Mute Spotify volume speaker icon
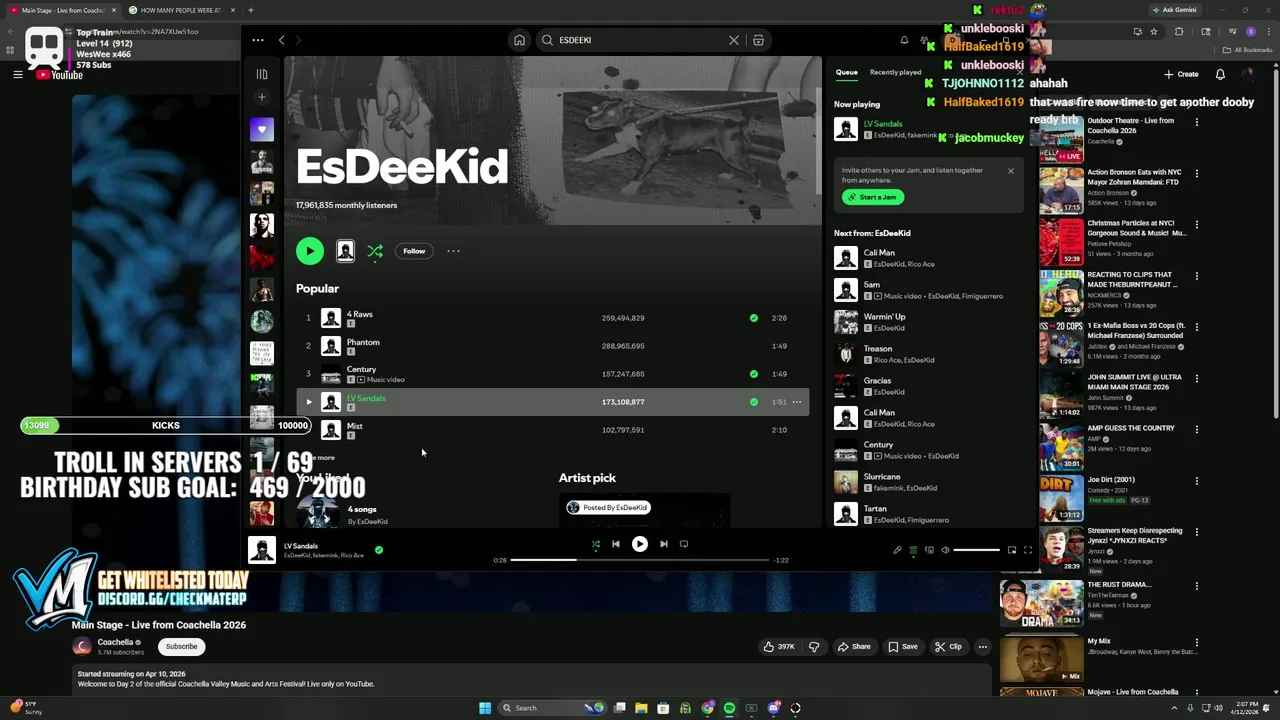This screenshot has height=720, width=1280. (x=945, y=550)
